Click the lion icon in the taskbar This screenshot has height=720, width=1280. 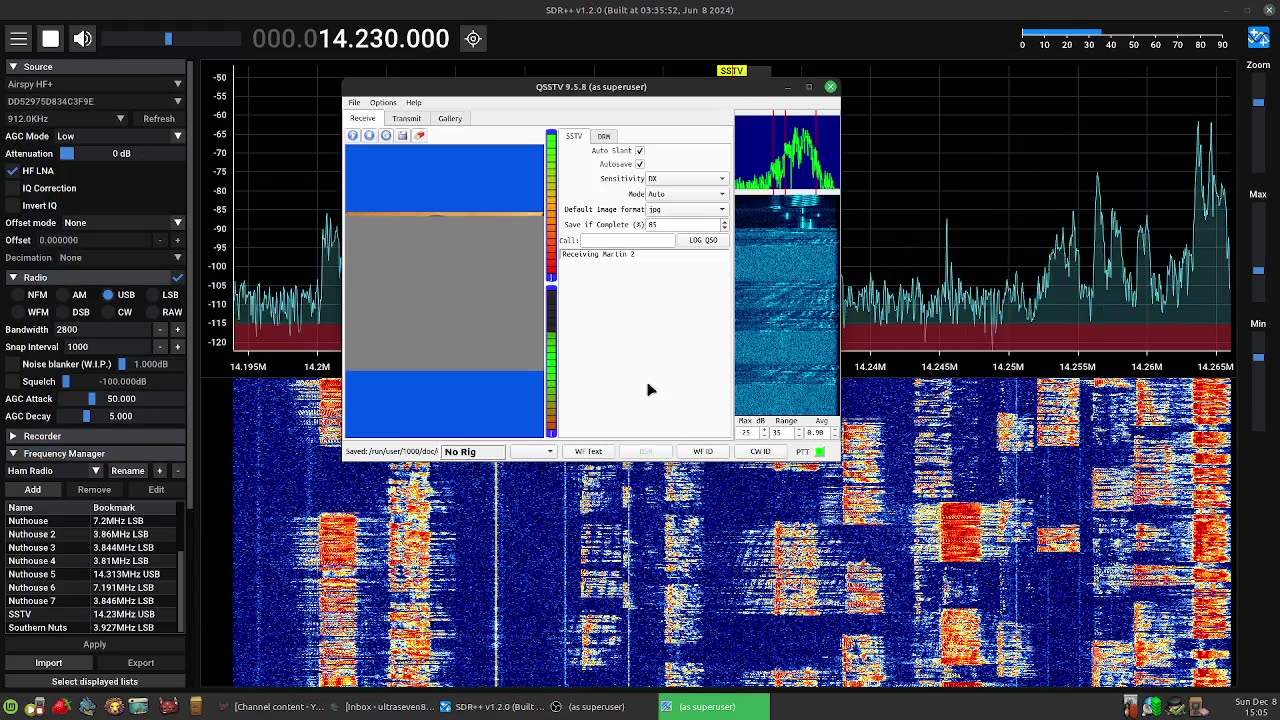[x=113, y=707]
